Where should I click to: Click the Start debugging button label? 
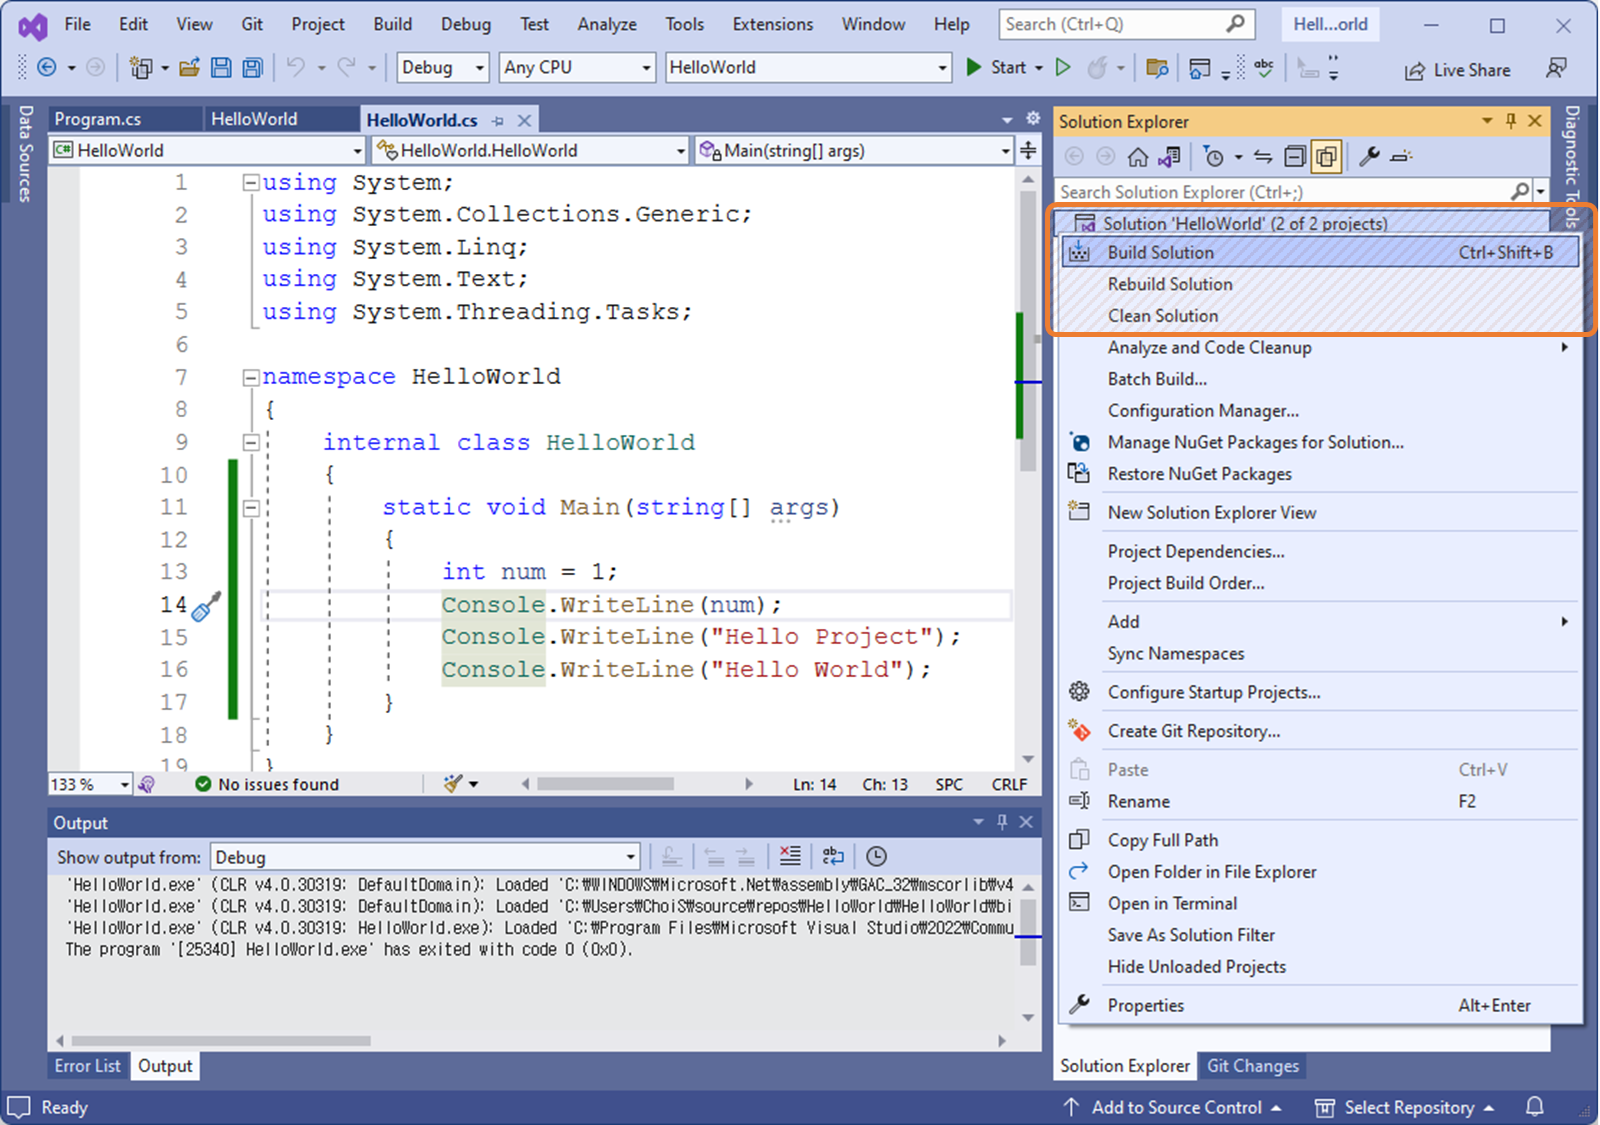click(x=1008, y=67)
